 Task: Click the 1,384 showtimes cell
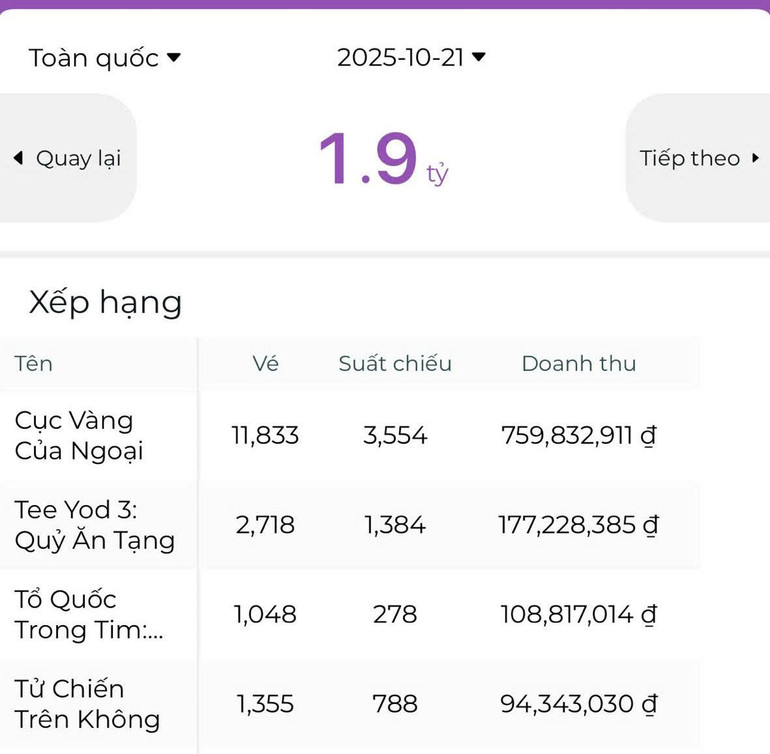point(395,525)
